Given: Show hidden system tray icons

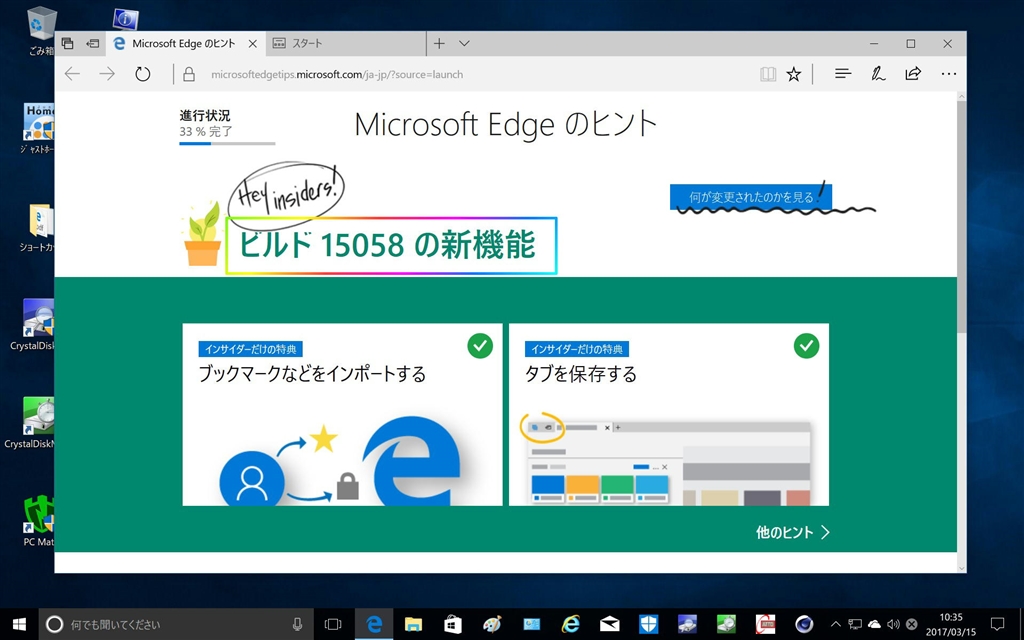Looking at the screenshot, I should pyautogui.click(x=835, y=624).
